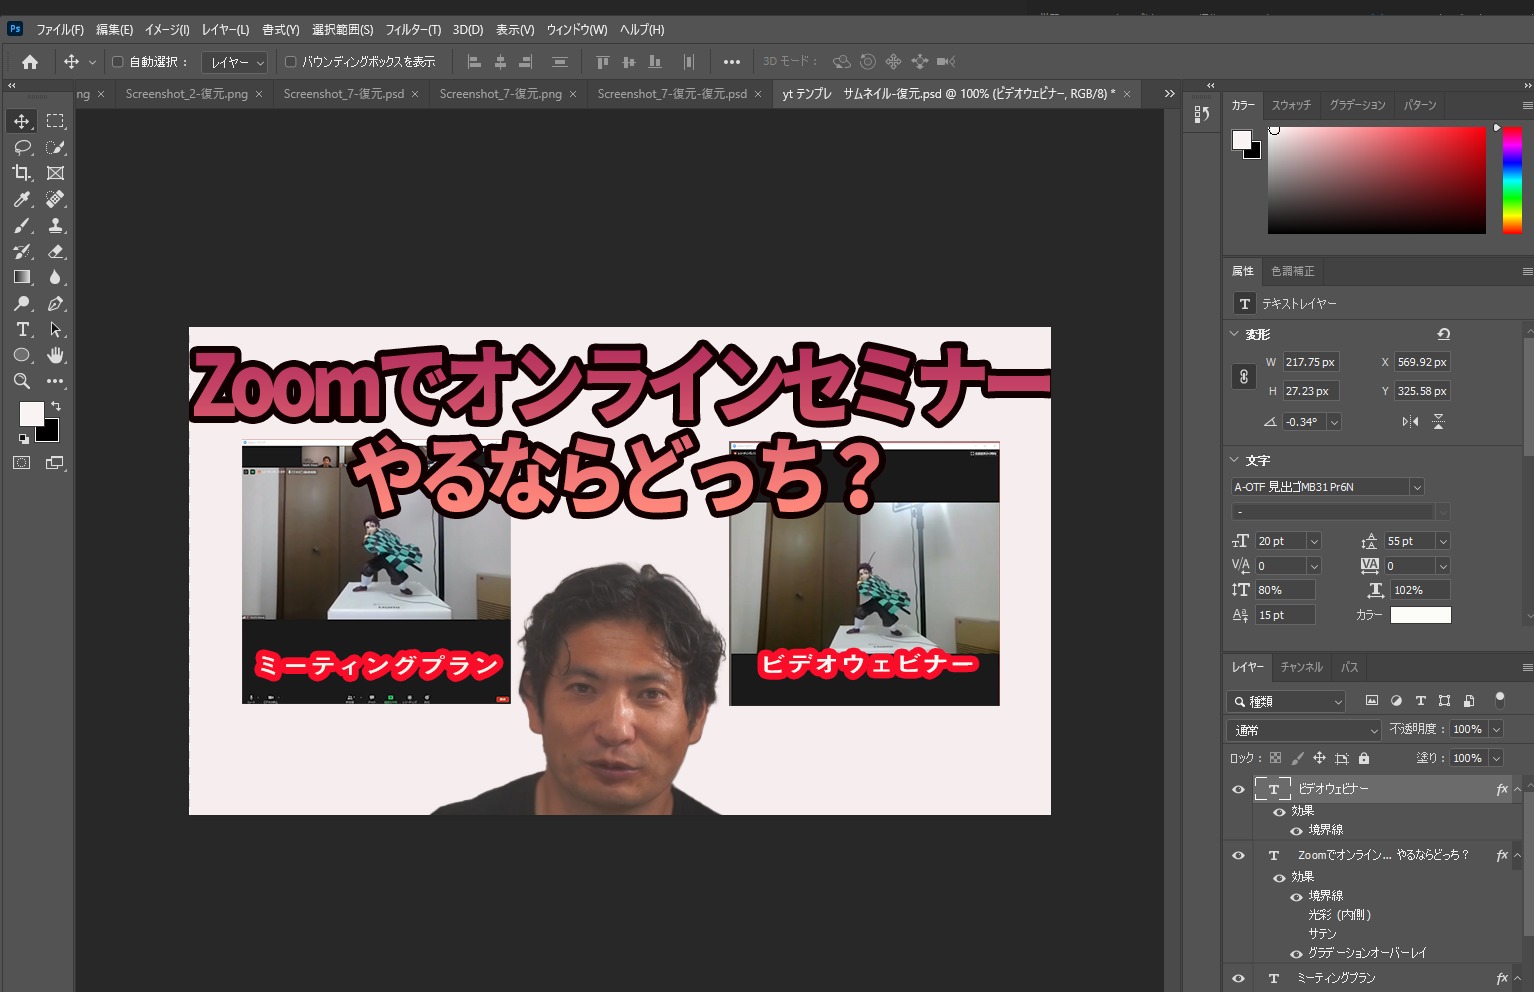
Task: Open the layer filter 種類 dropdown
Action: coord(1288,702)
